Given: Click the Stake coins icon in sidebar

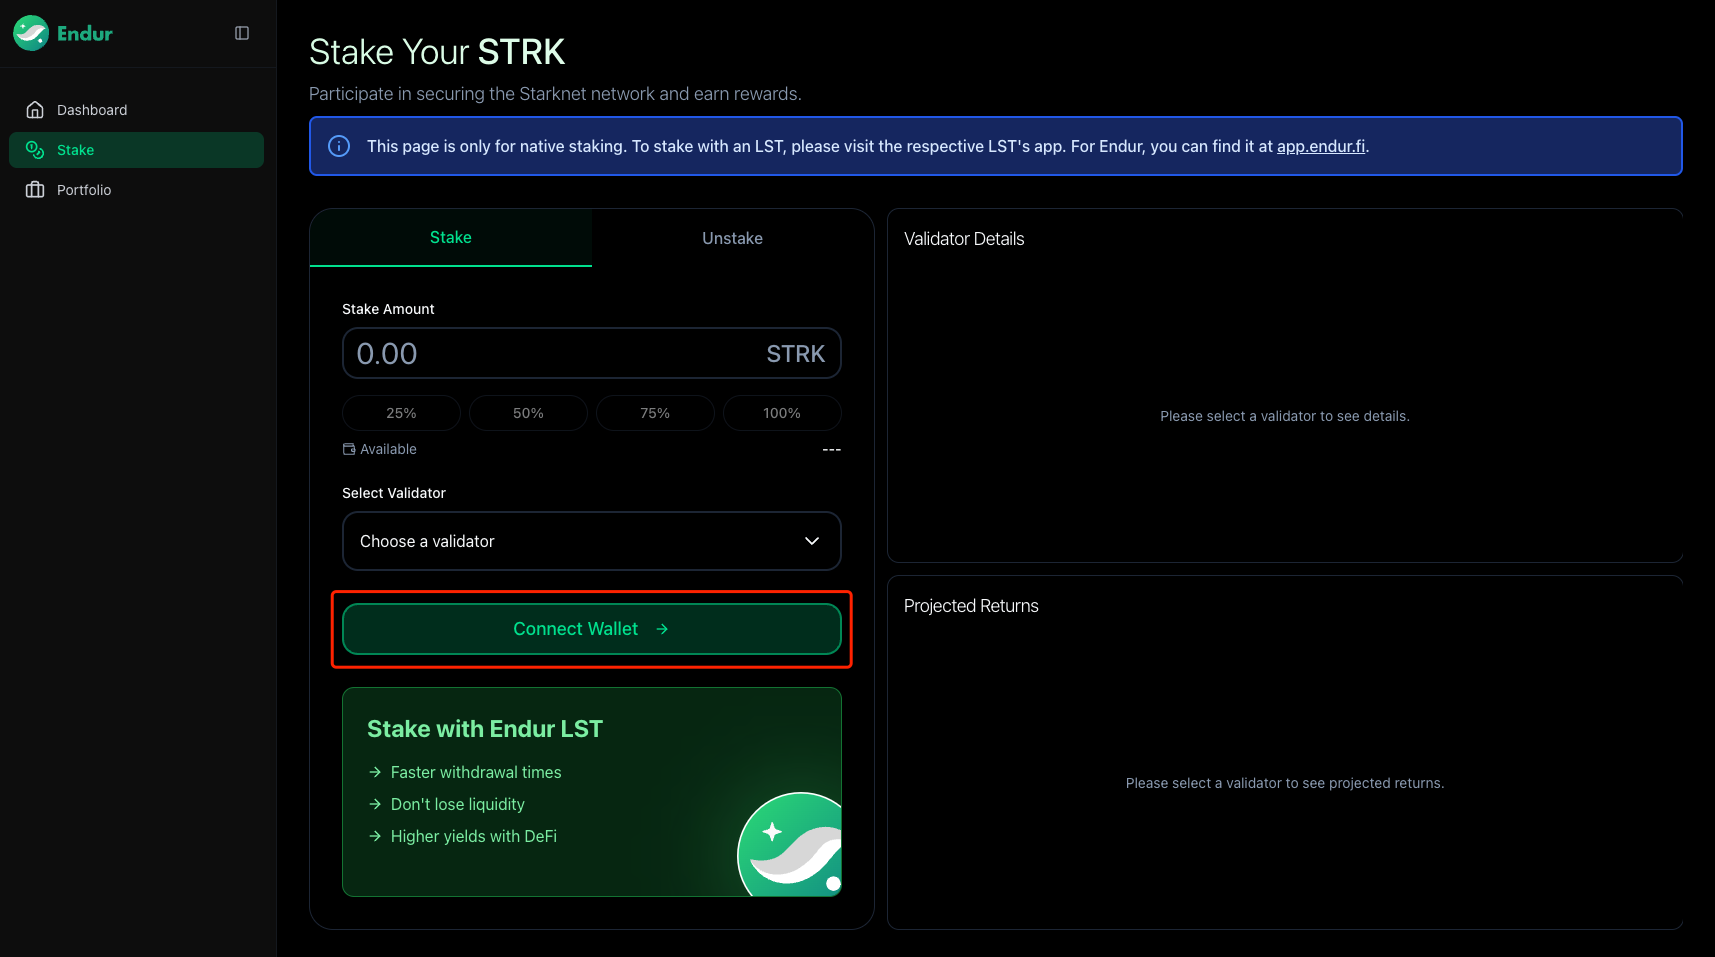Looking at the screenshot, I should click(35, 150).
